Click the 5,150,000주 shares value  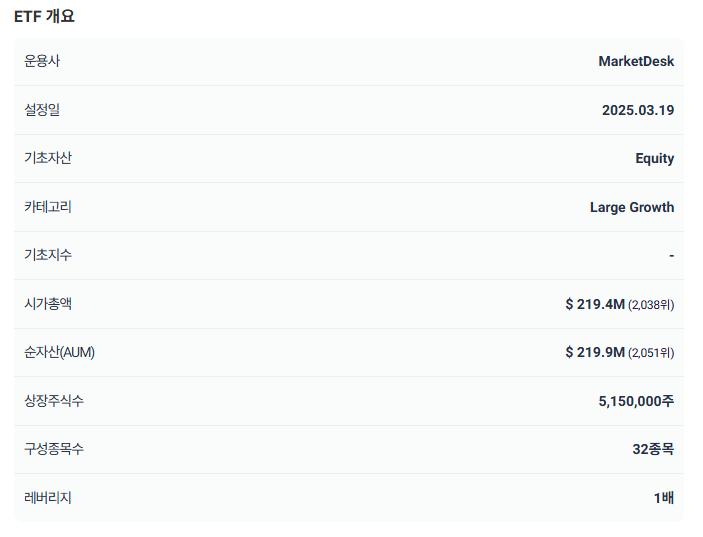636,401
